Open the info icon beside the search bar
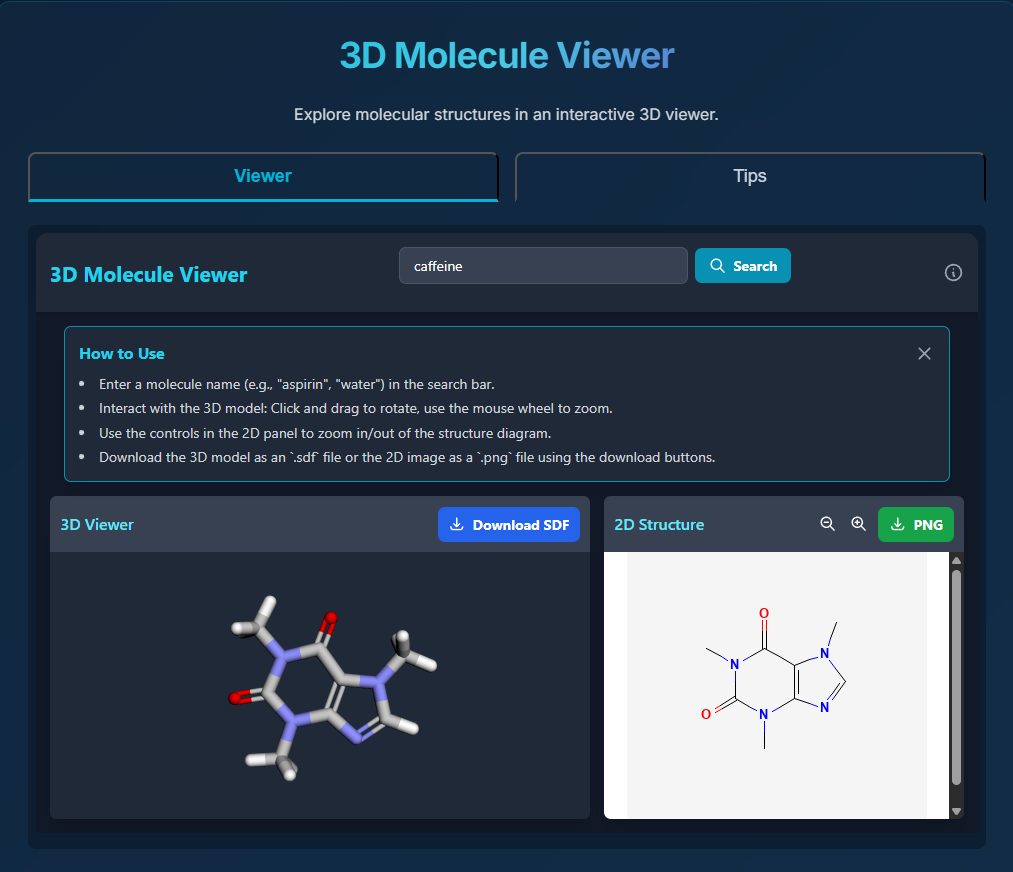The height and width of the screenshot is (872, 1013). [953, 272]
